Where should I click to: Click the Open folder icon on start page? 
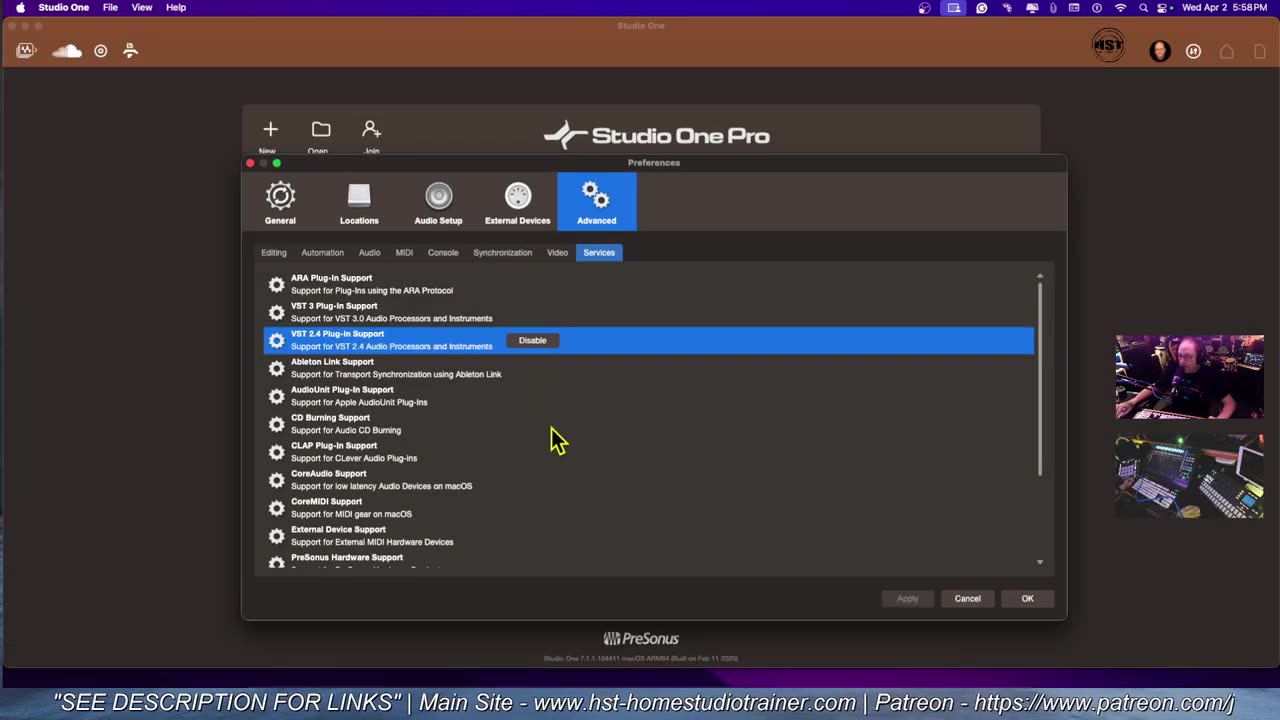(x=321, y=129)
